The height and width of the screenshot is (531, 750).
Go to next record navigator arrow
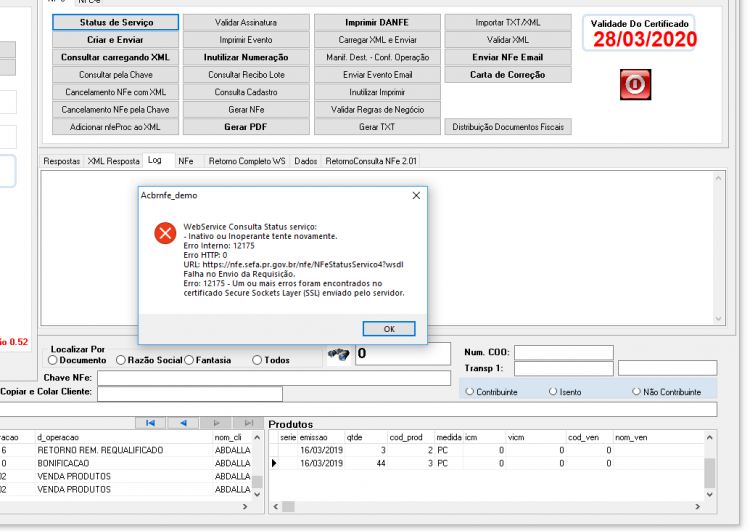[216, 423]
